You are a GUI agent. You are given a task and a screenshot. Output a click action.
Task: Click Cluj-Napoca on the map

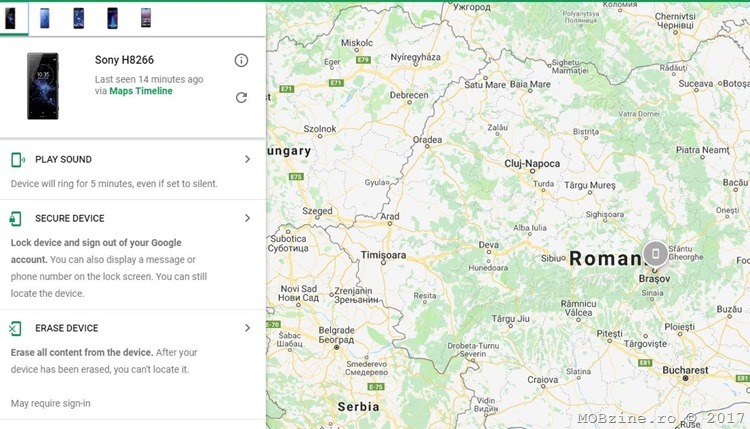coord(532,164)
